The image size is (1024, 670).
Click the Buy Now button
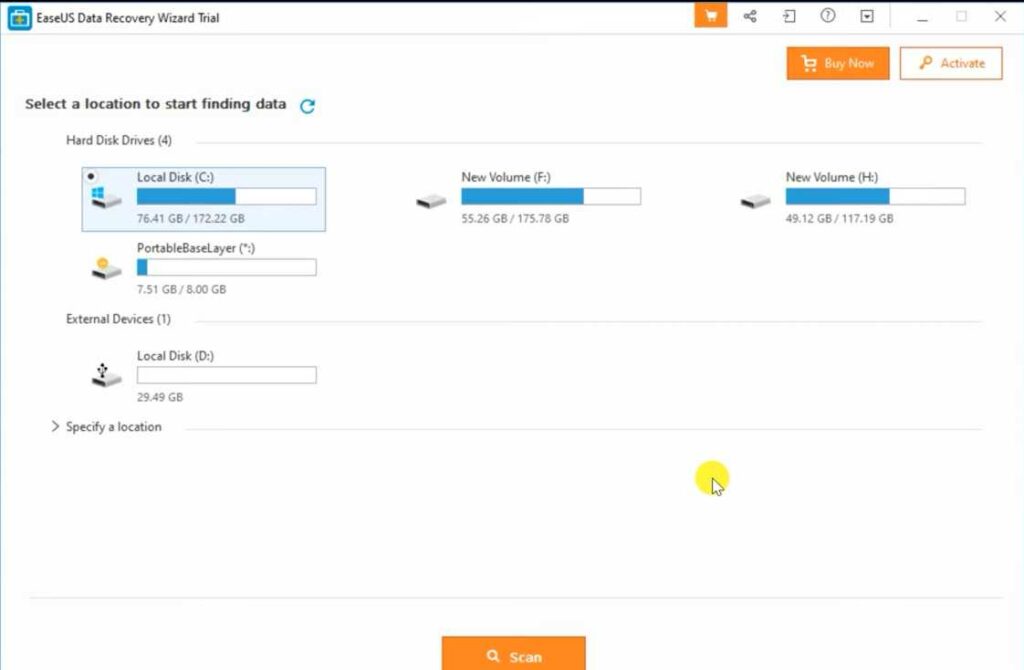point(838,63)
